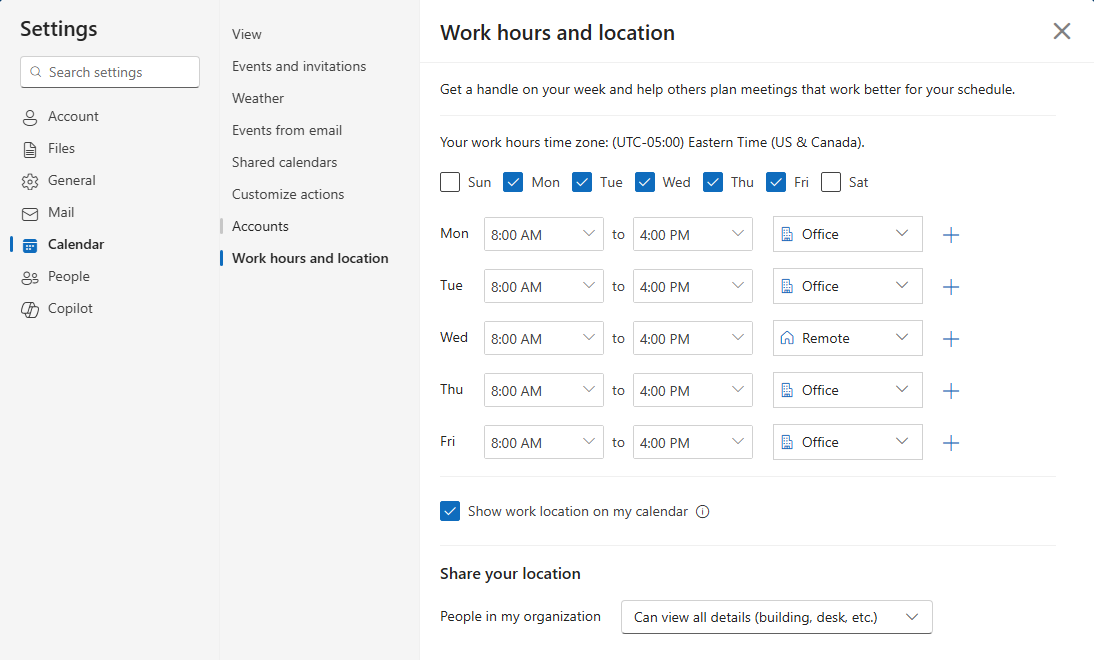Close the Settings dialog
This screenshot has width=1094, height=660.
1062,31
